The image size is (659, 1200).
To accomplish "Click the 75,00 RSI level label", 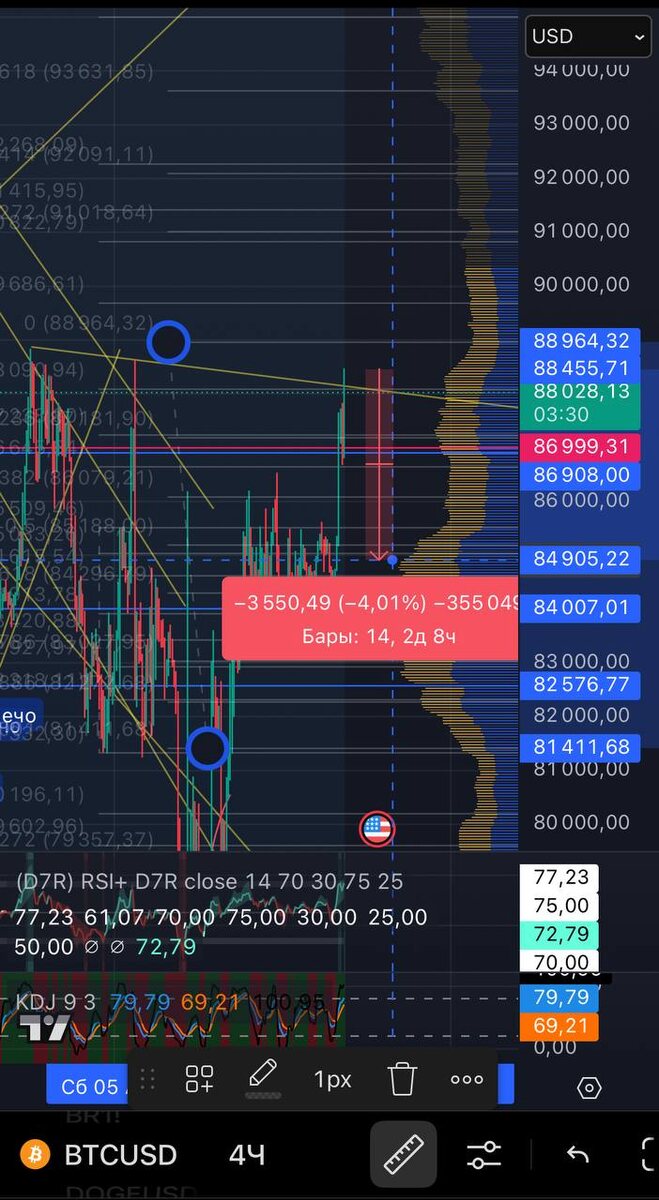I will (560, 906).
